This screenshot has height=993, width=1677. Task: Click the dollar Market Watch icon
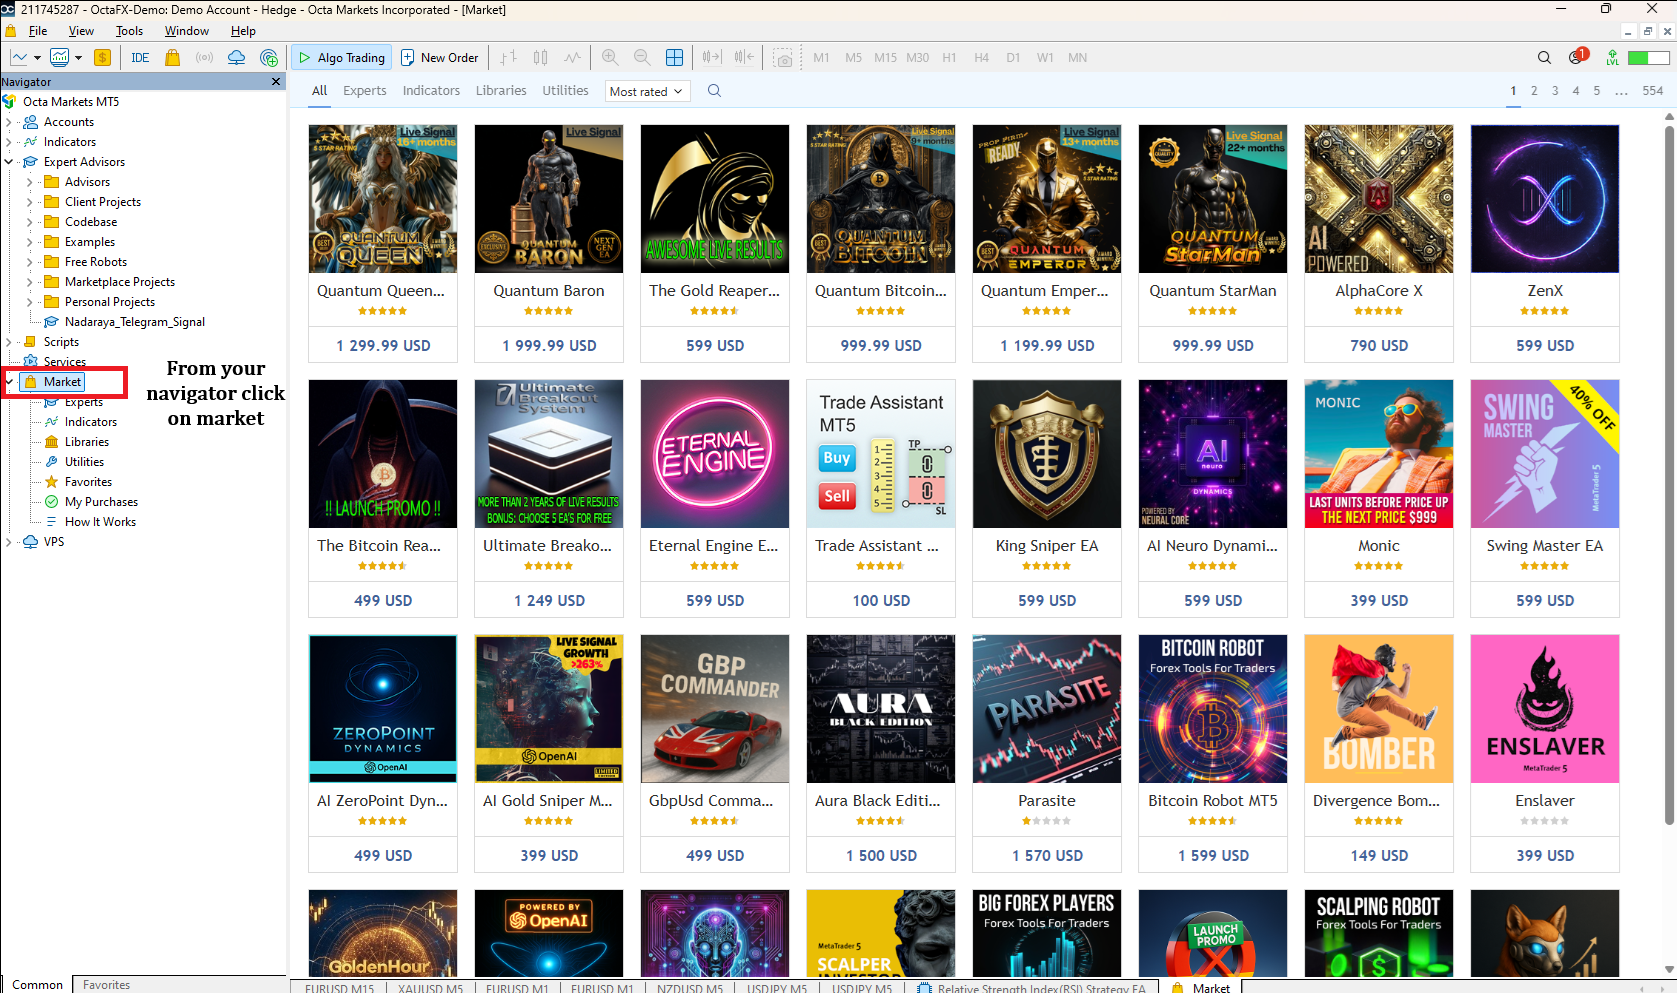(x=102, y=57)
